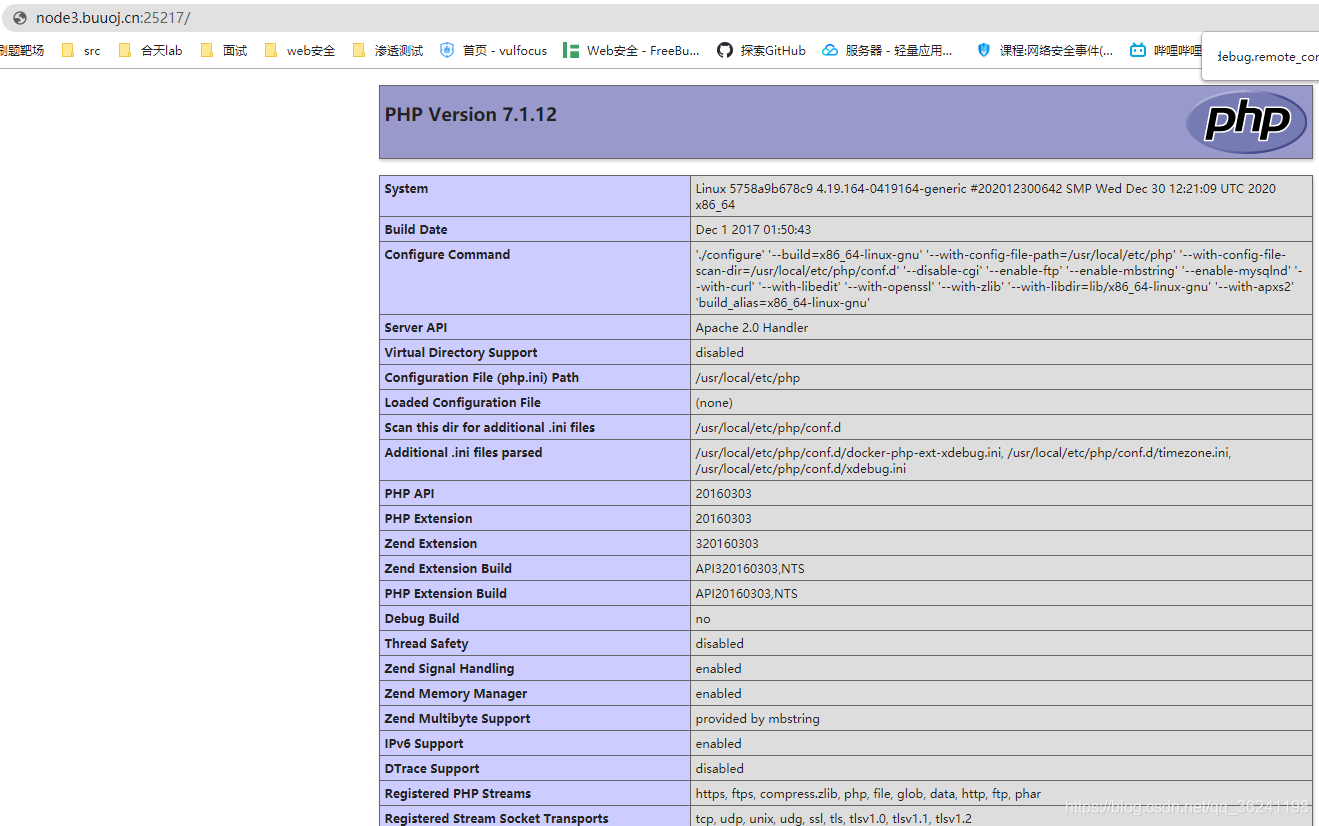Open the src bookmark folder
This screenshot has width=1319, height=826.
click(81, 50)
